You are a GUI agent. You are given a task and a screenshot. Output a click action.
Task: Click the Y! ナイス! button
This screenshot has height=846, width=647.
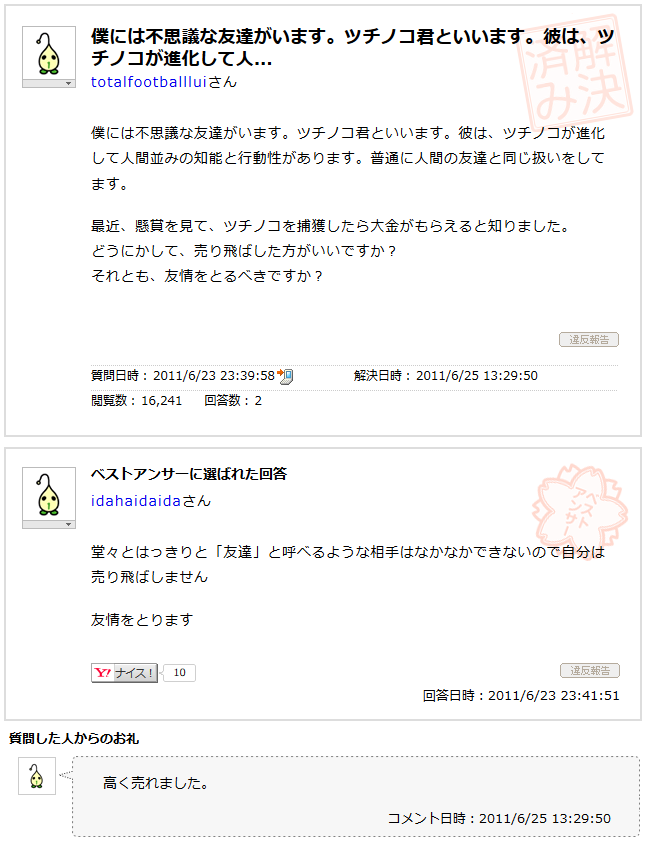point(125,673)
